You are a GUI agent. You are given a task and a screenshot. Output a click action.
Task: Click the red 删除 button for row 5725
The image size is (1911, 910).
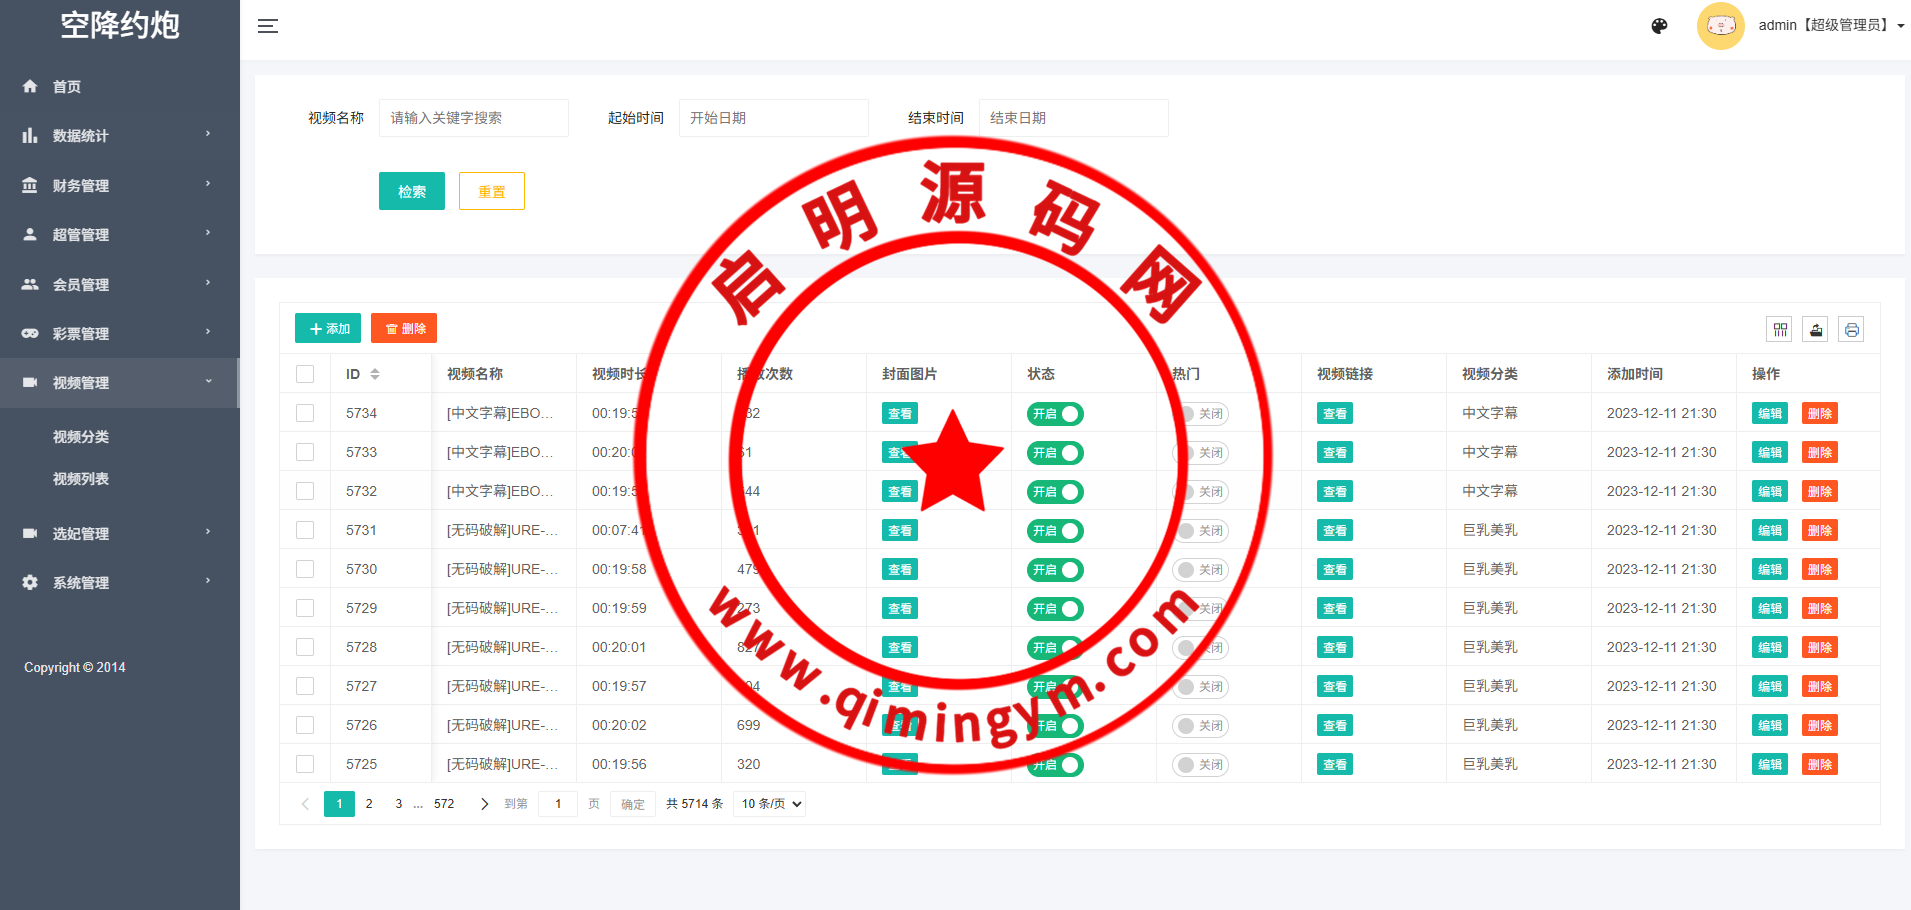click(x=1819, y=765)
